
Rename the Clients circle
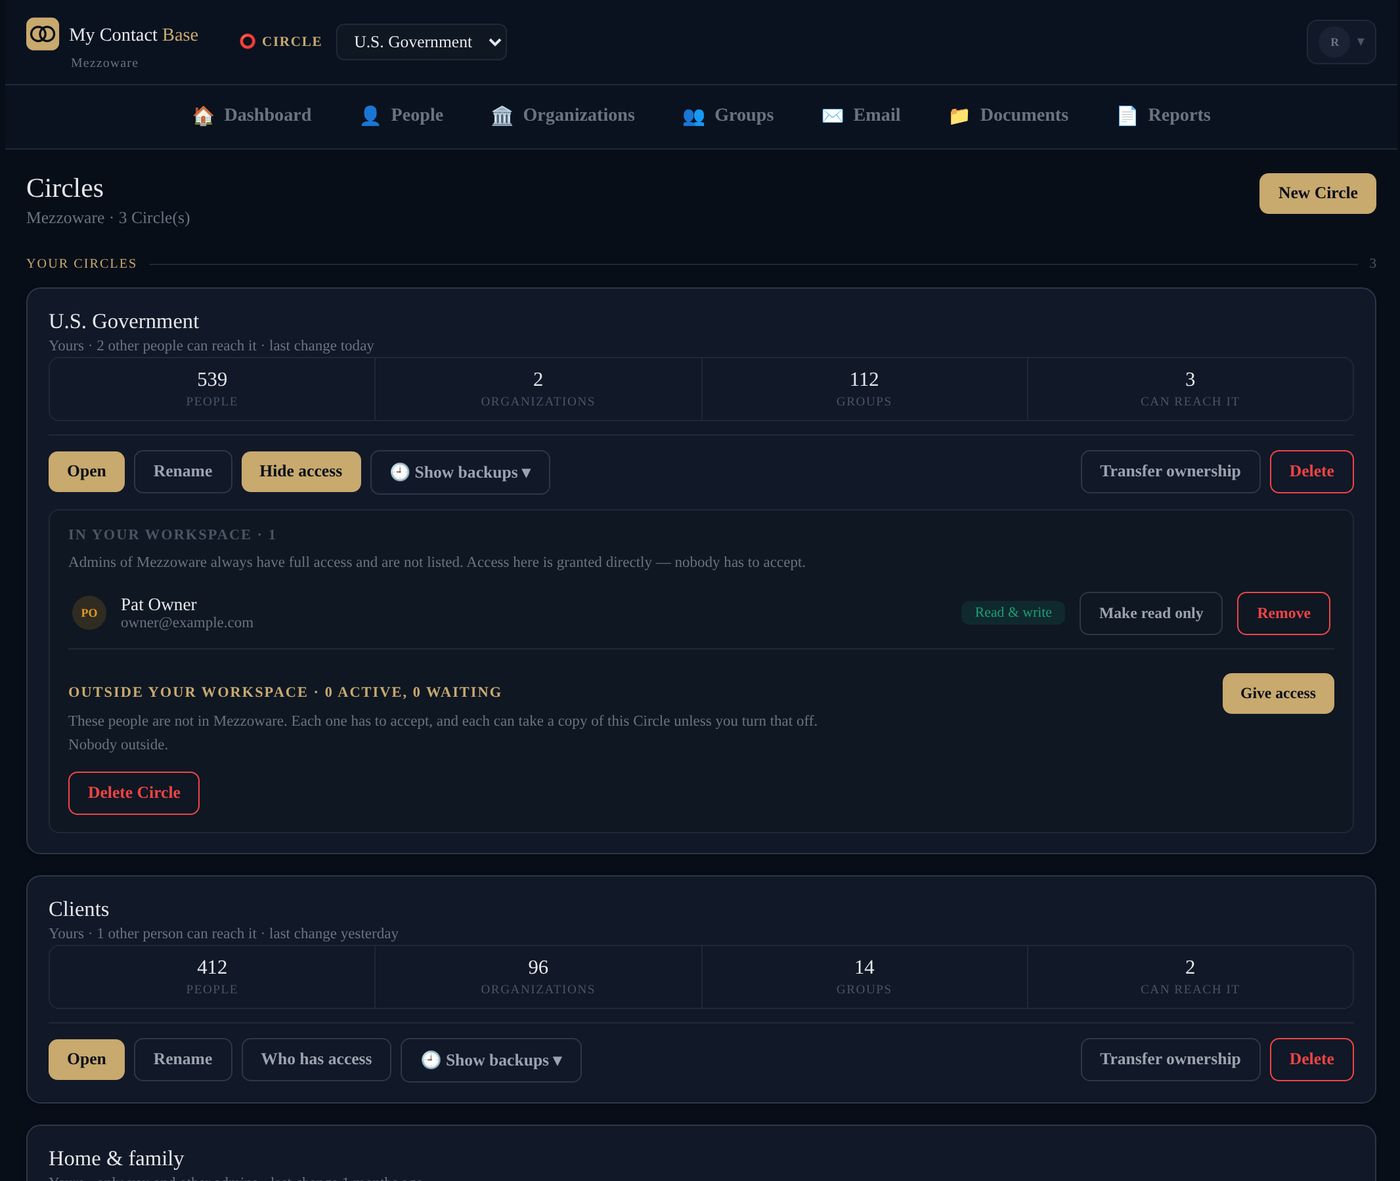(x=183, y=1059)
